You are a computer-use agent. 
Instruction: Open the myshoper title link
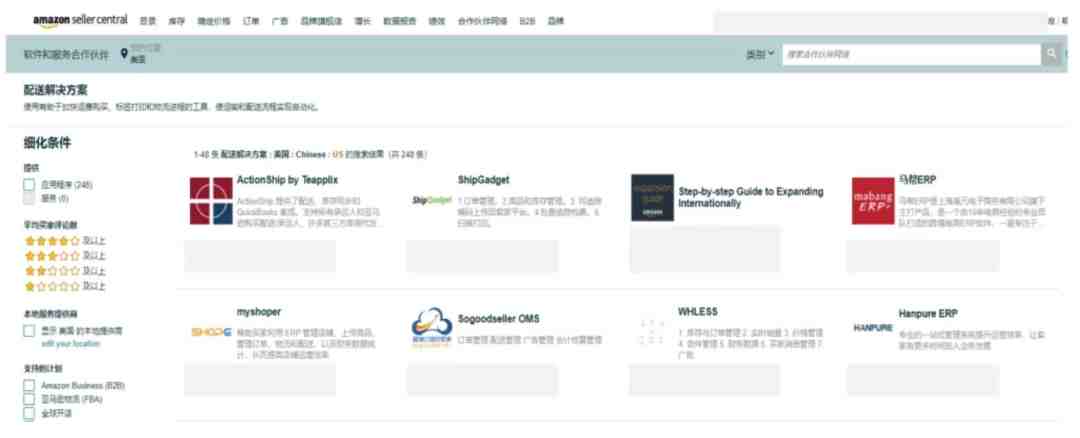(259, 312)
